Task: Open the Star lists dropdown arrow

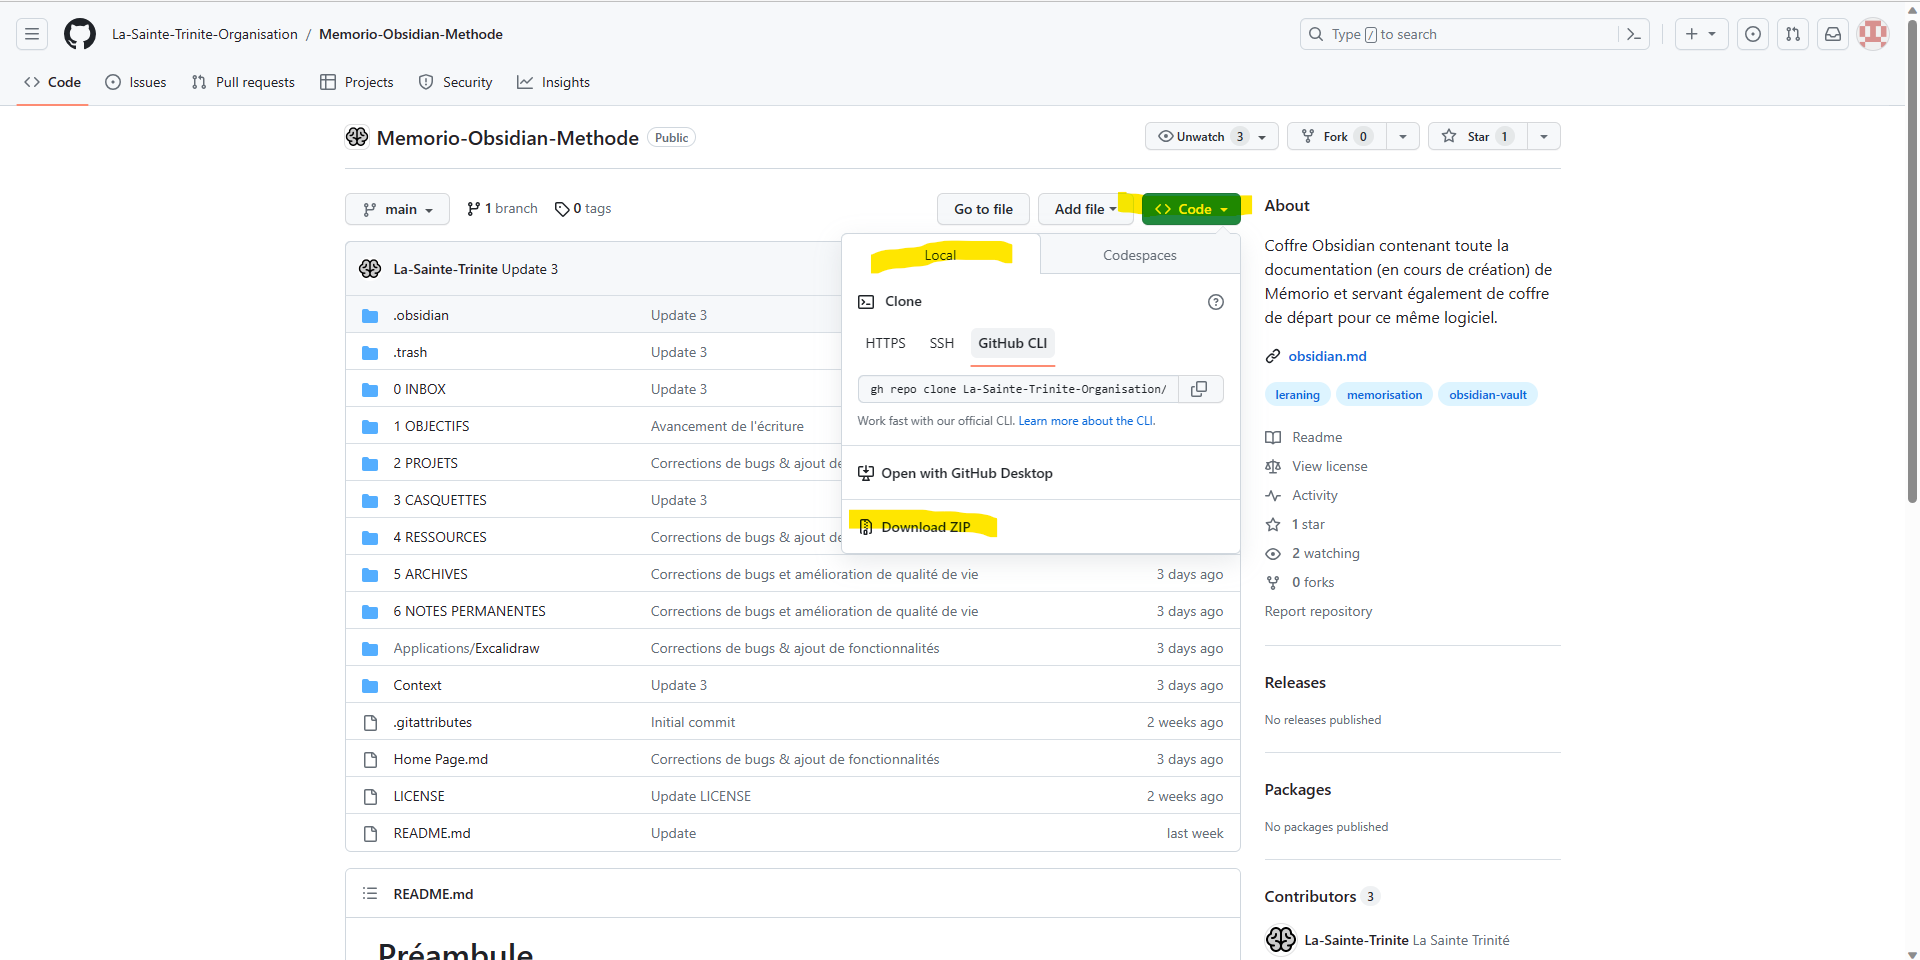Action: pos(1544,137)
